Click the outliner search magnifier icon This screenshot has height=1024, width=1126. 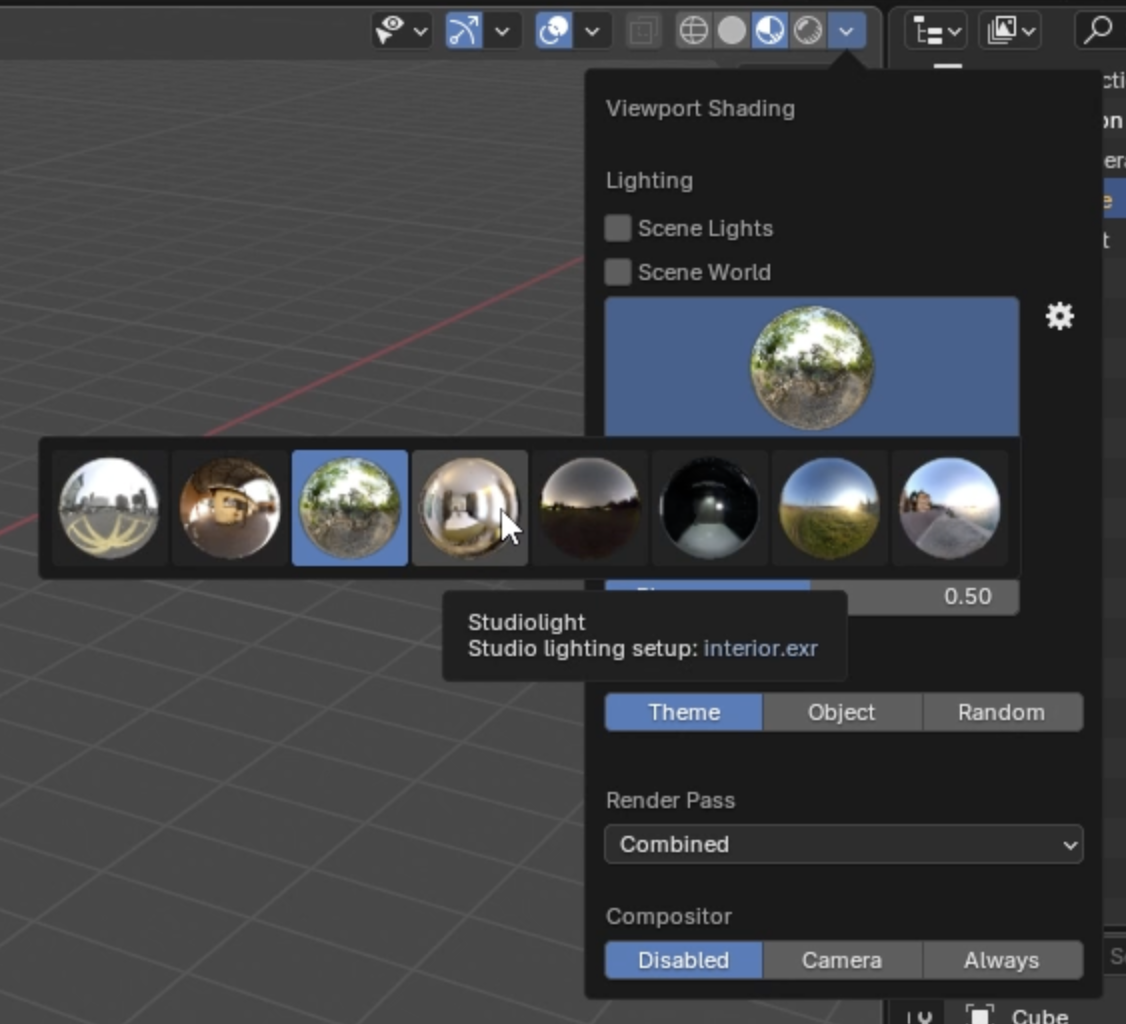[x=1098, y=31]
